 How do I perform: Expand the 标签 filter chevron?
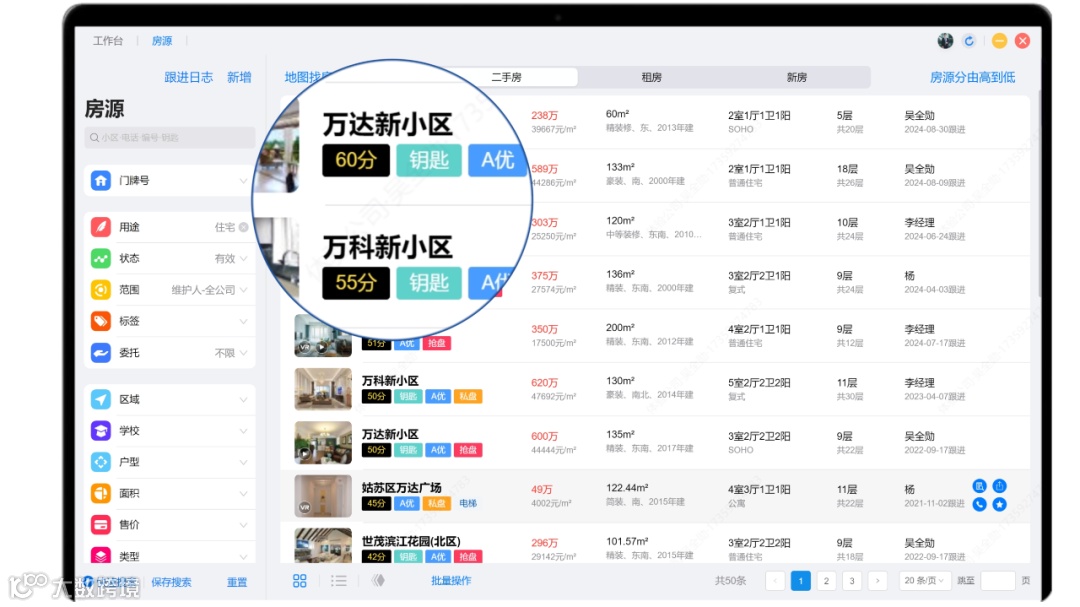click(243, 322)
